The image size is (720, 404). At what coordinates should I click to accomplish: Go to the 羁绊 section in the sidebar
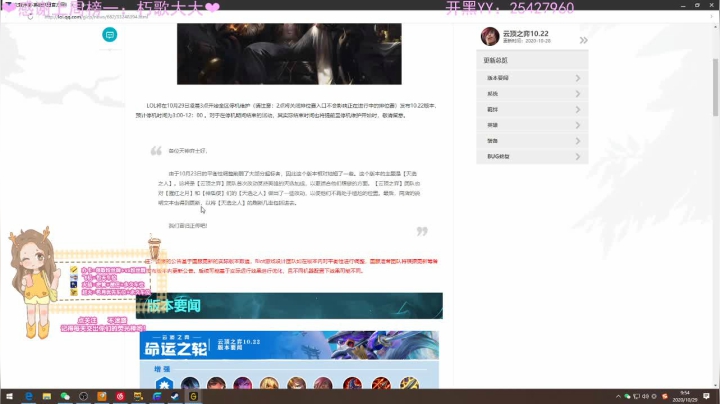(x=532, y=109)
